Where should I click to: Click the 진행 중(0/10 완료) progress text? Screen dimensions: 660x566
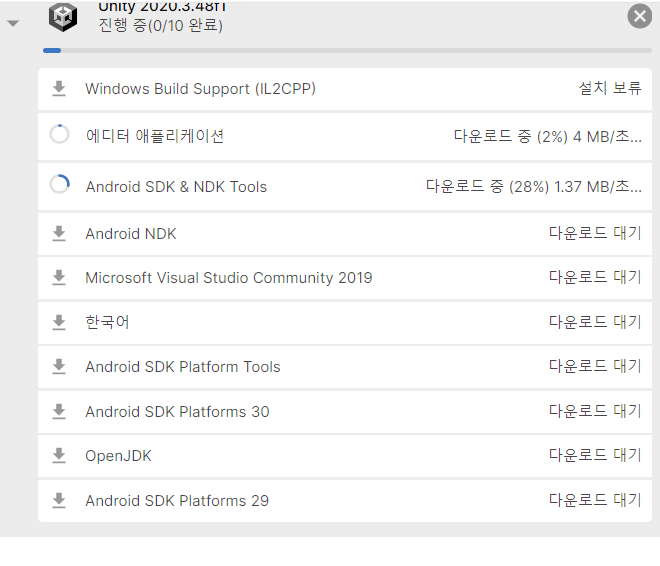[x=160, y=26]
